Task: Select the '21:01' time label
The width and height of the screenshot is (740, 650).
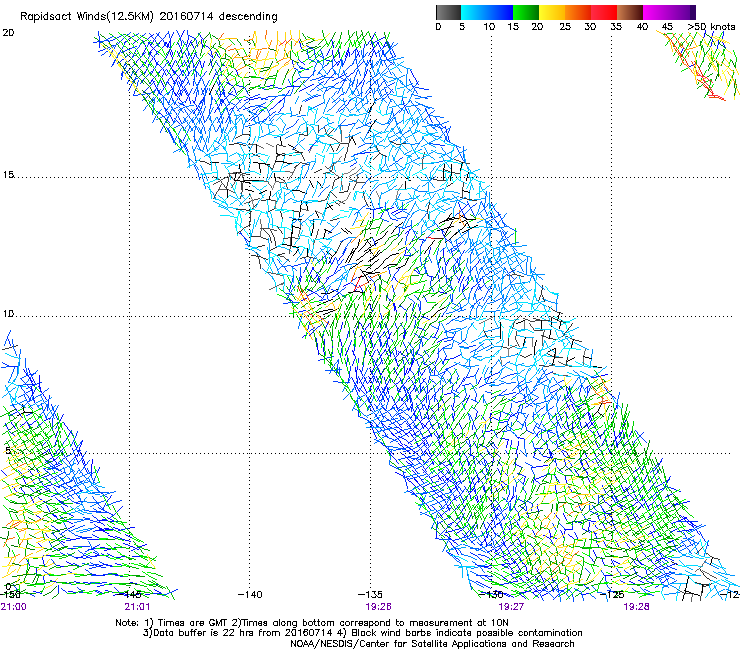Action: point(137,607)
